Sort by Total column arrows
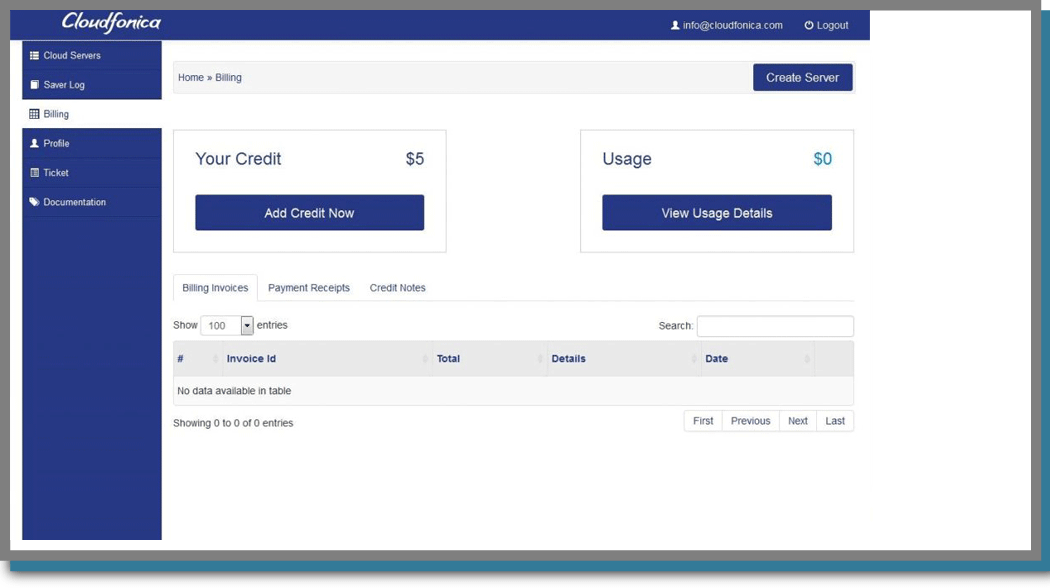The width and height of the screenshot is (1050, 588). tap(540, 359)
